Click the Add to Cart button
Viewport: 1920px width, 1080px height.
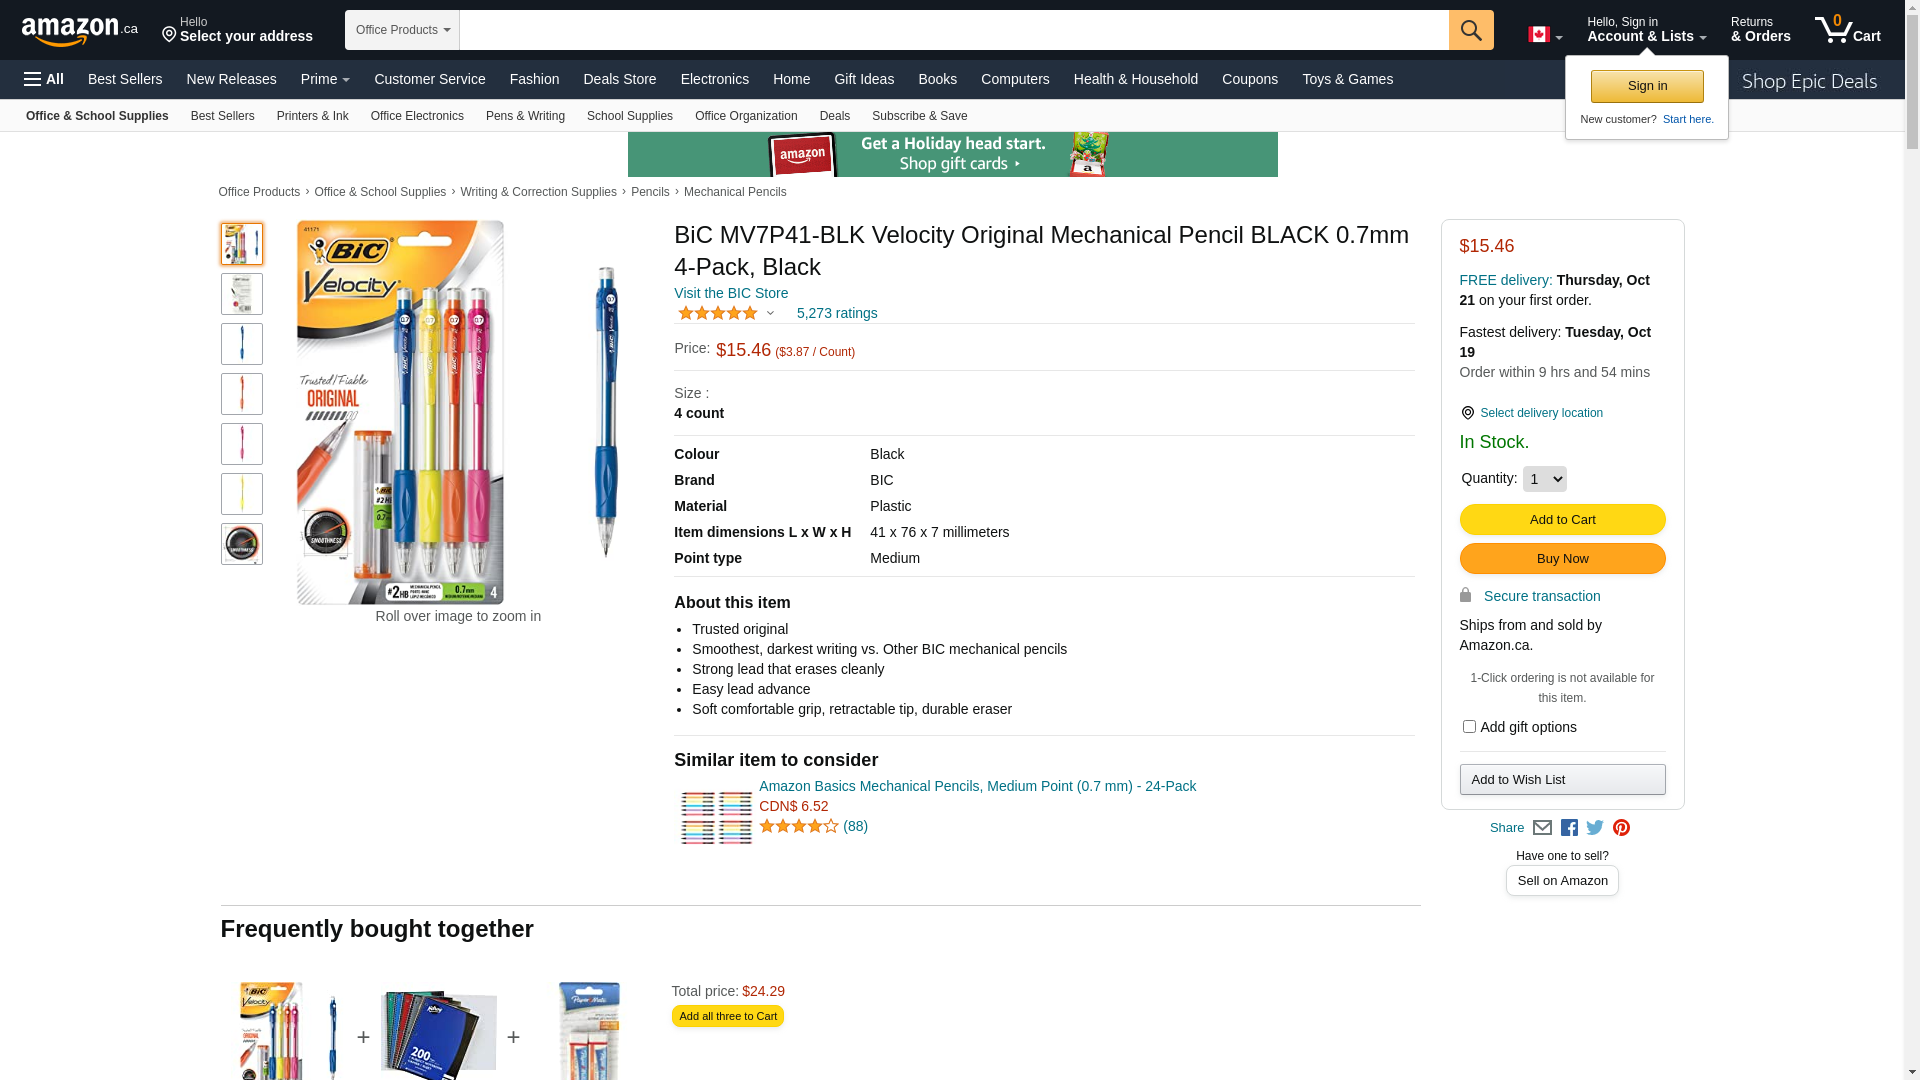tap(1562, 520)
